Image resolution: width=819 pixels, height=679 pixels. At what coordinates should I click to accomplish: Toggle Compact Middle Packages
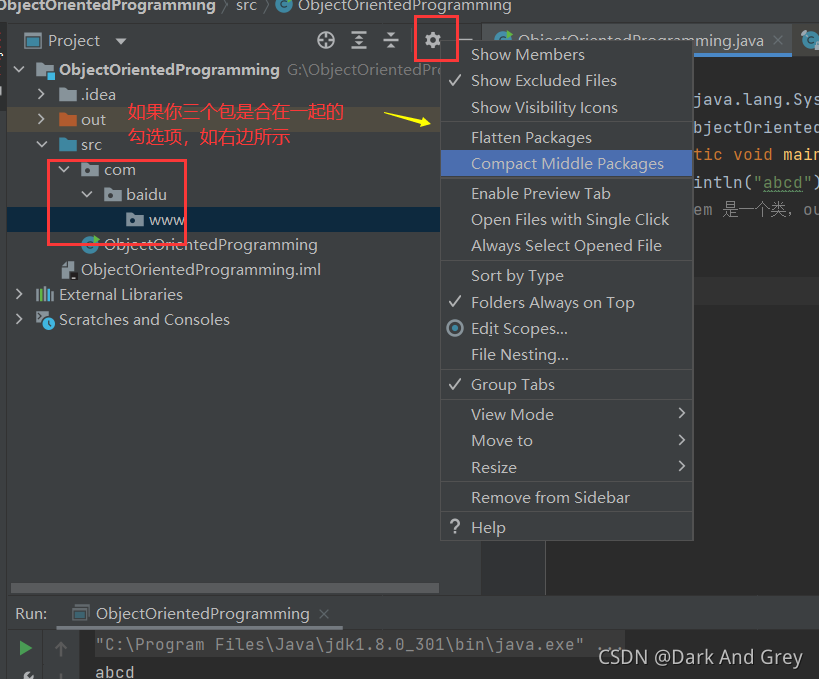point(567,163)
